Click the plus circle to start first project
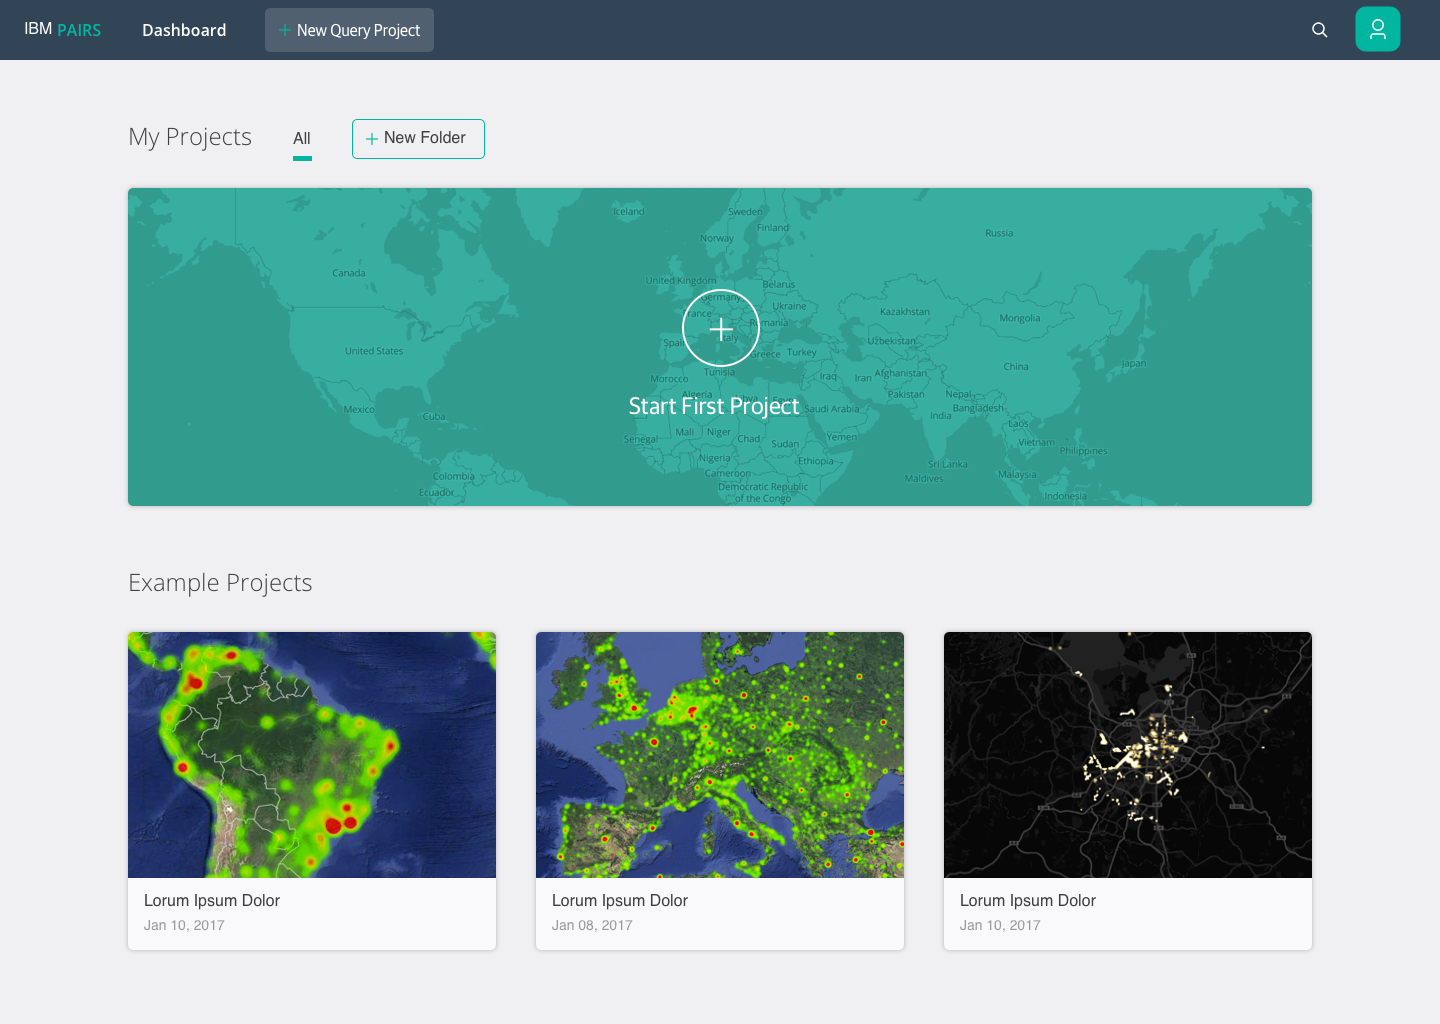The width and height of the screenshot is (1440, 1024). (x=720, y=328)
